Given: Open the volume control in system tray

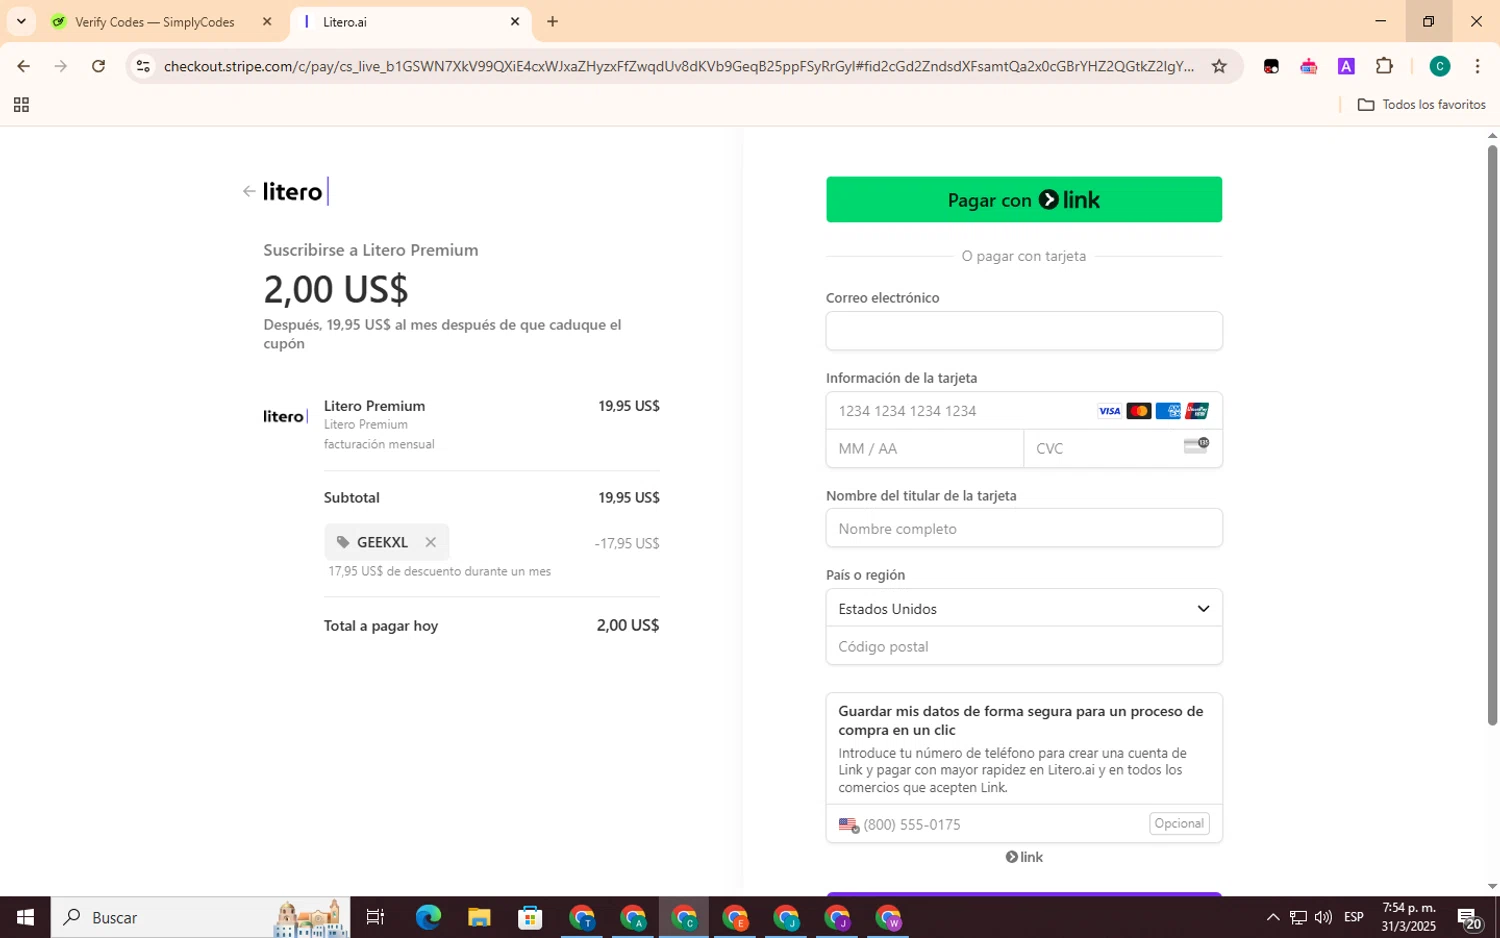Looking at the screenshot, I should click(1323, 917).
